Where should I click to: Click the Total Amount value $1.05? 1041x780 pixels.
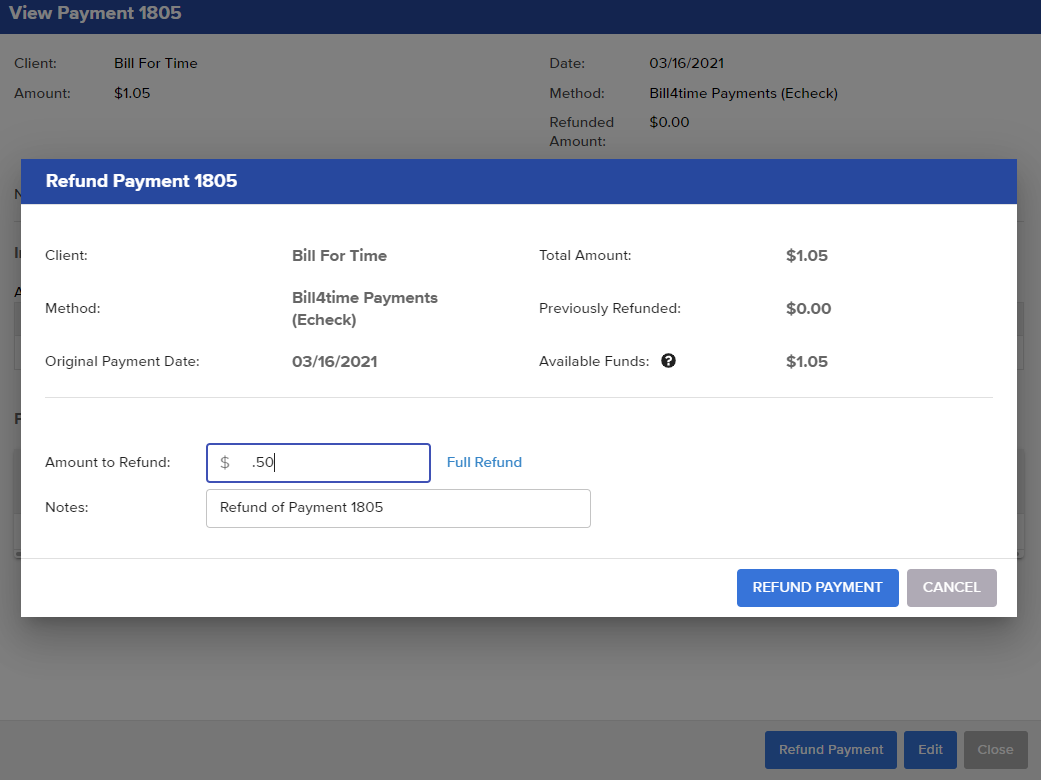point(807,256)
